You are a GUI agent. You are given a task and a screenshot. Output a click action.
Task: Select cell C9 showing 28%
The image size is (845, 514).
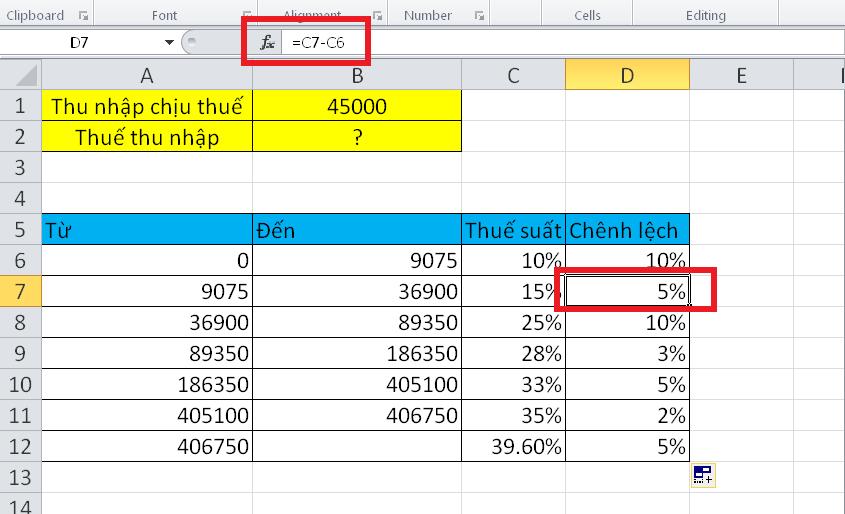514,353
